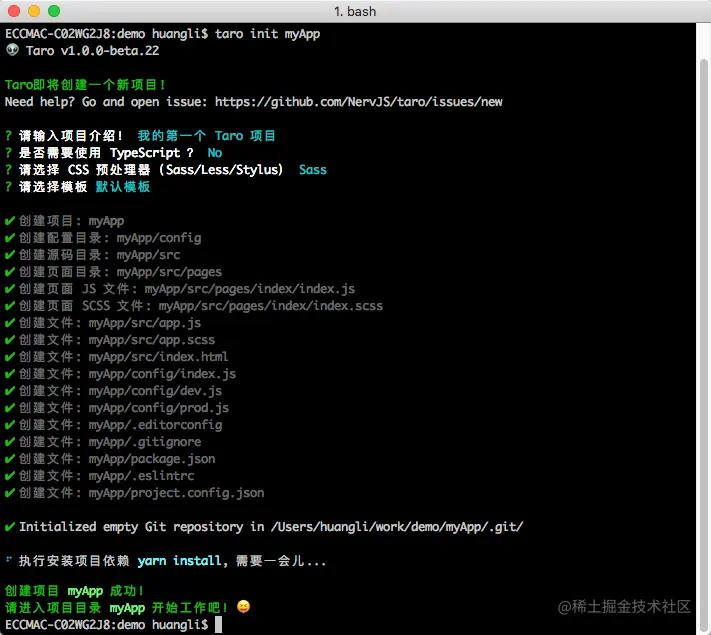Screen dimensions: 711x635
Task: Click the 'myApp/project.config.json' path text
Action: click(x=176, y=493)
